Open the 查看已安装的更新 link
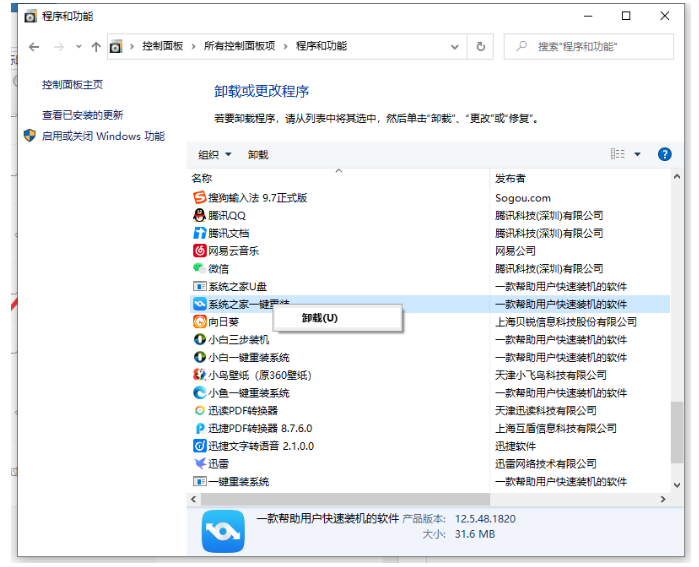This screenshot has height=567, width=699. tap(83, 115)
